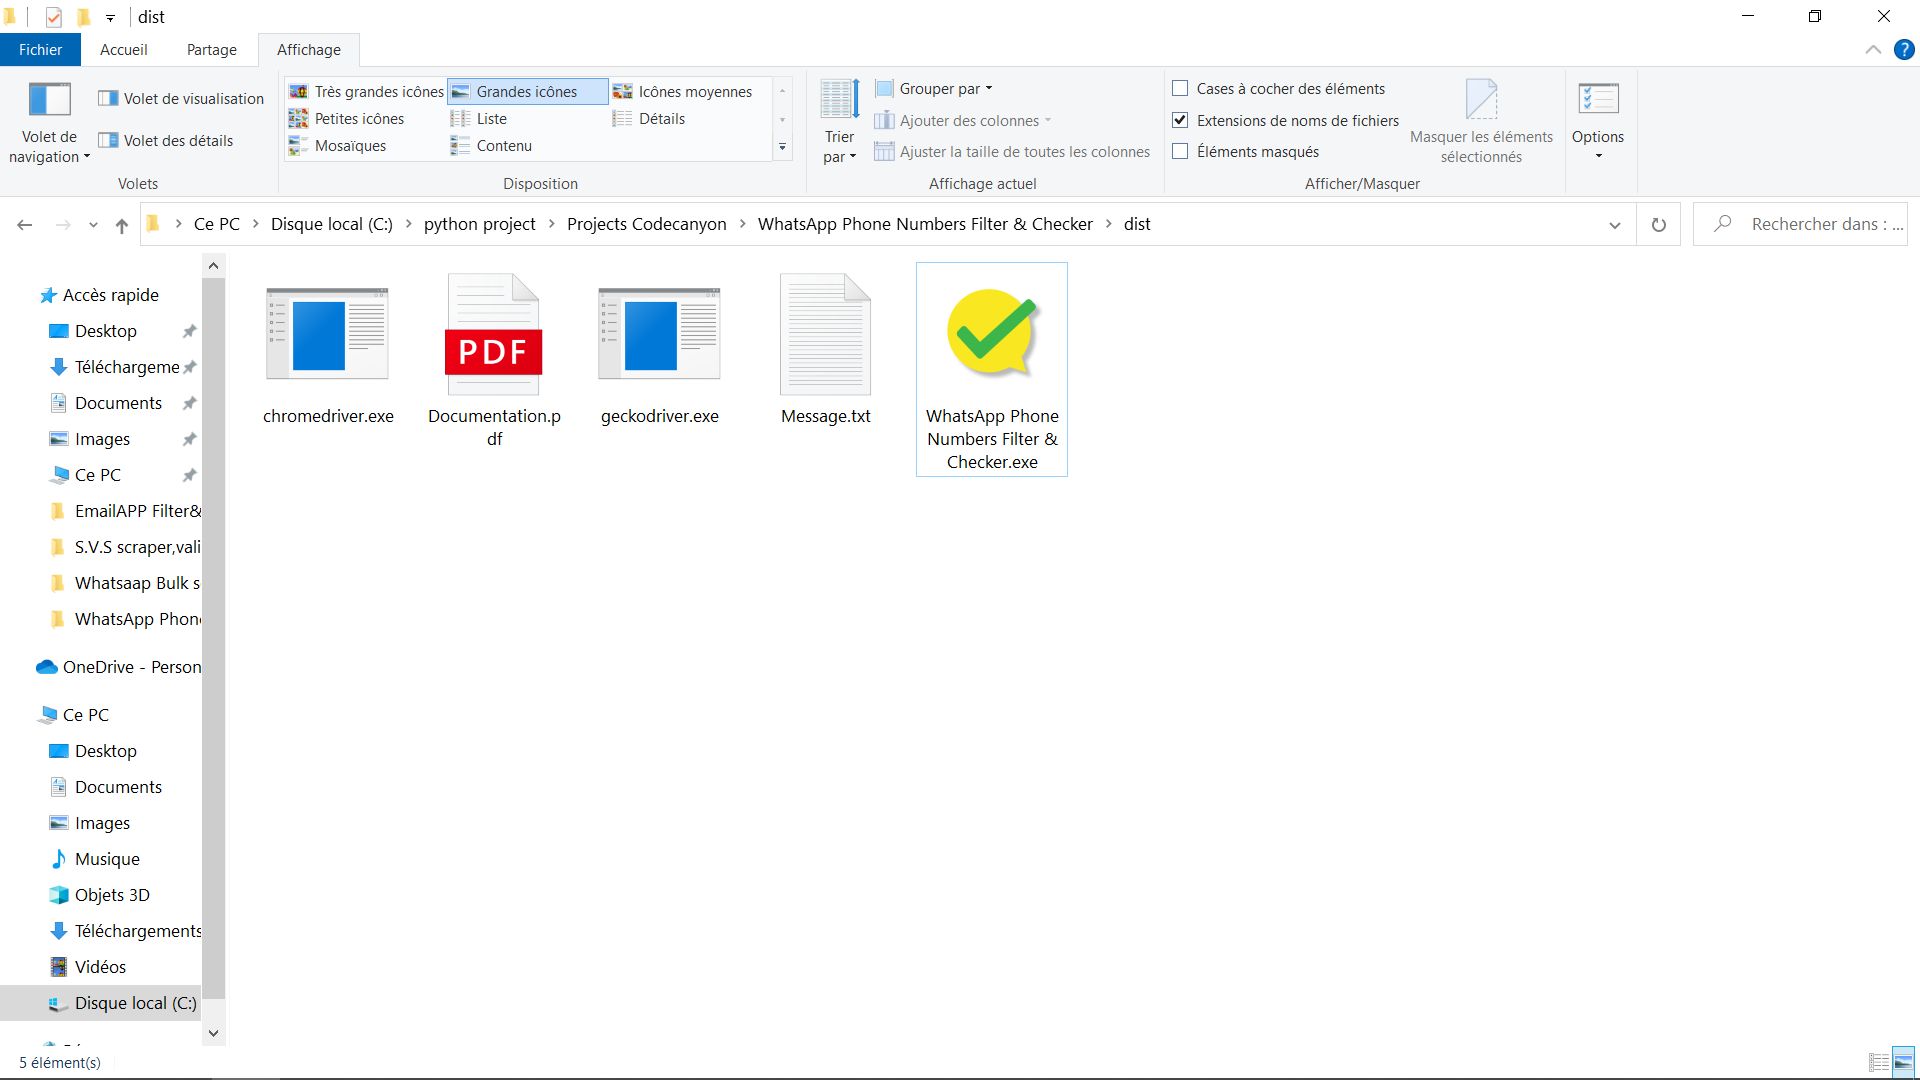
Task: Open the Fichier menu
Action: tap(40, 50)
